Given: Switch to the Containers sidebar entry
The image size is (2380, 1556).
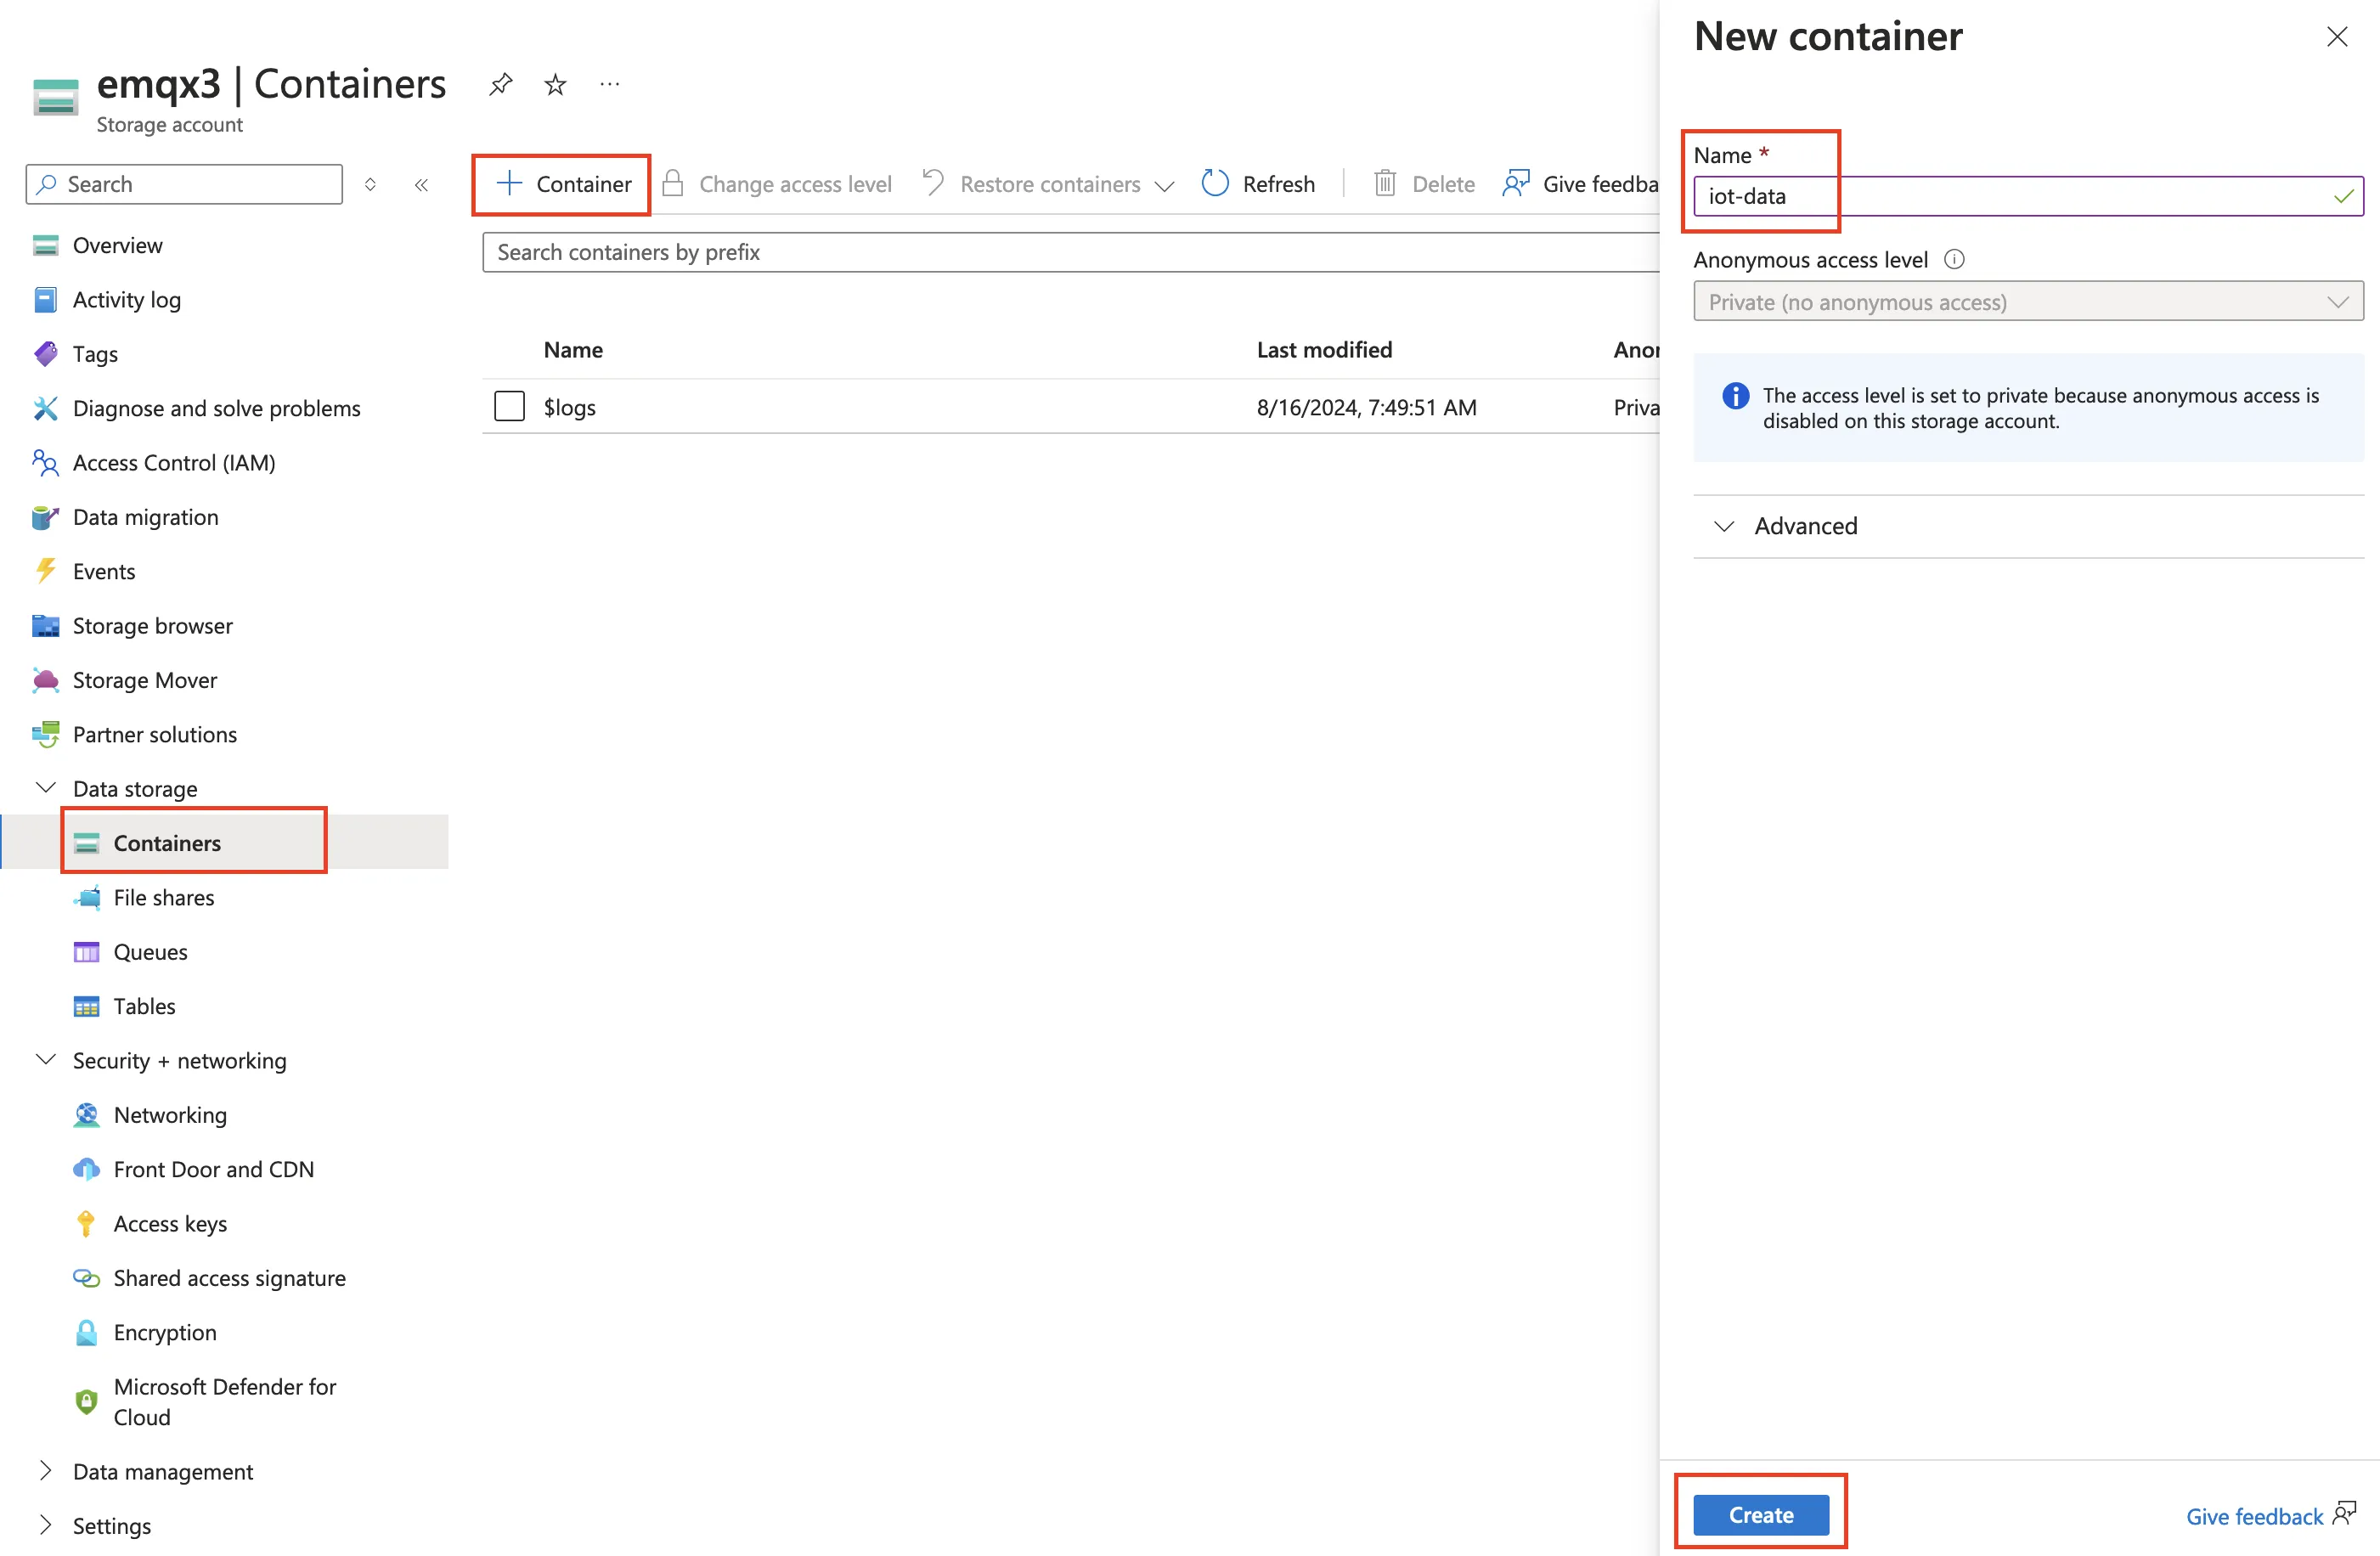Looking at the screenshot, I should [168, 842].
